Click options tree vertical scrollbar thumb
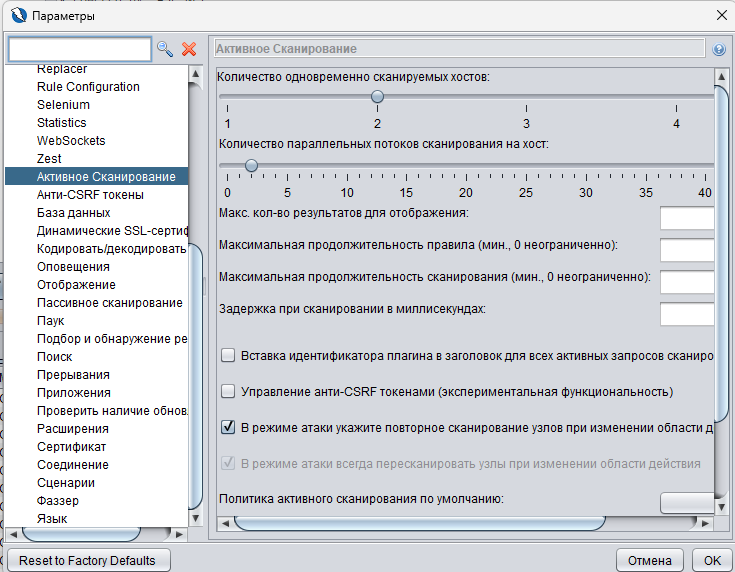 click(x=195, y=376)
